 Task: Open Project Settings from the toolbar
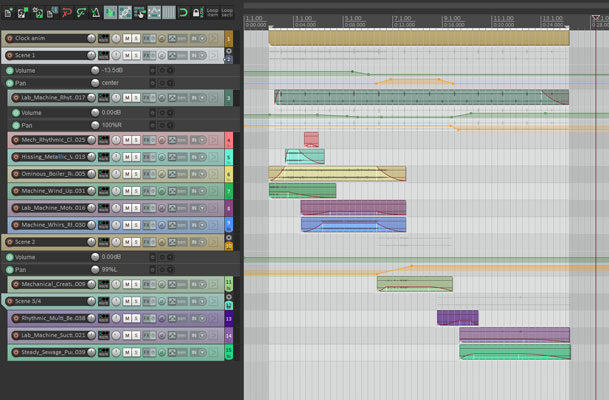(52, 13)
